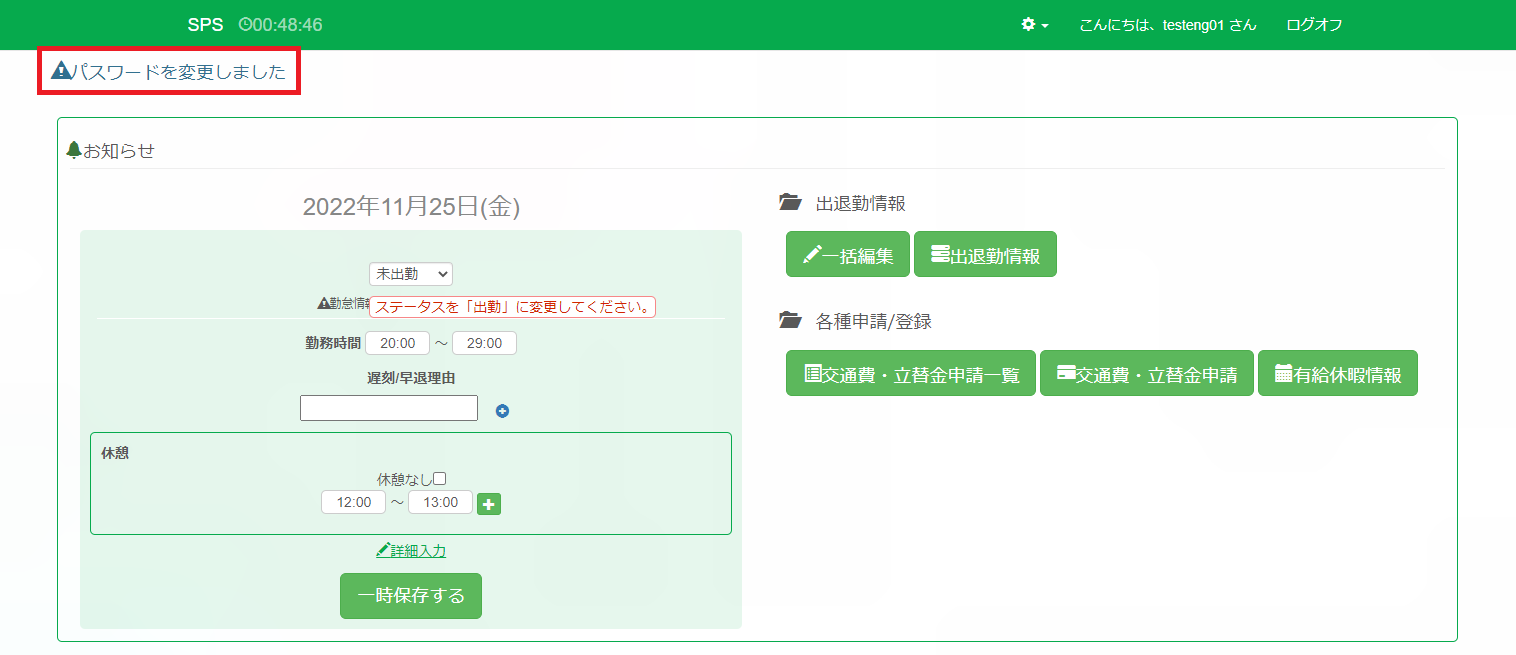Click the ログオフ menu item
The width and height of the screenshot is (1516, 655).
point(1314,25)
